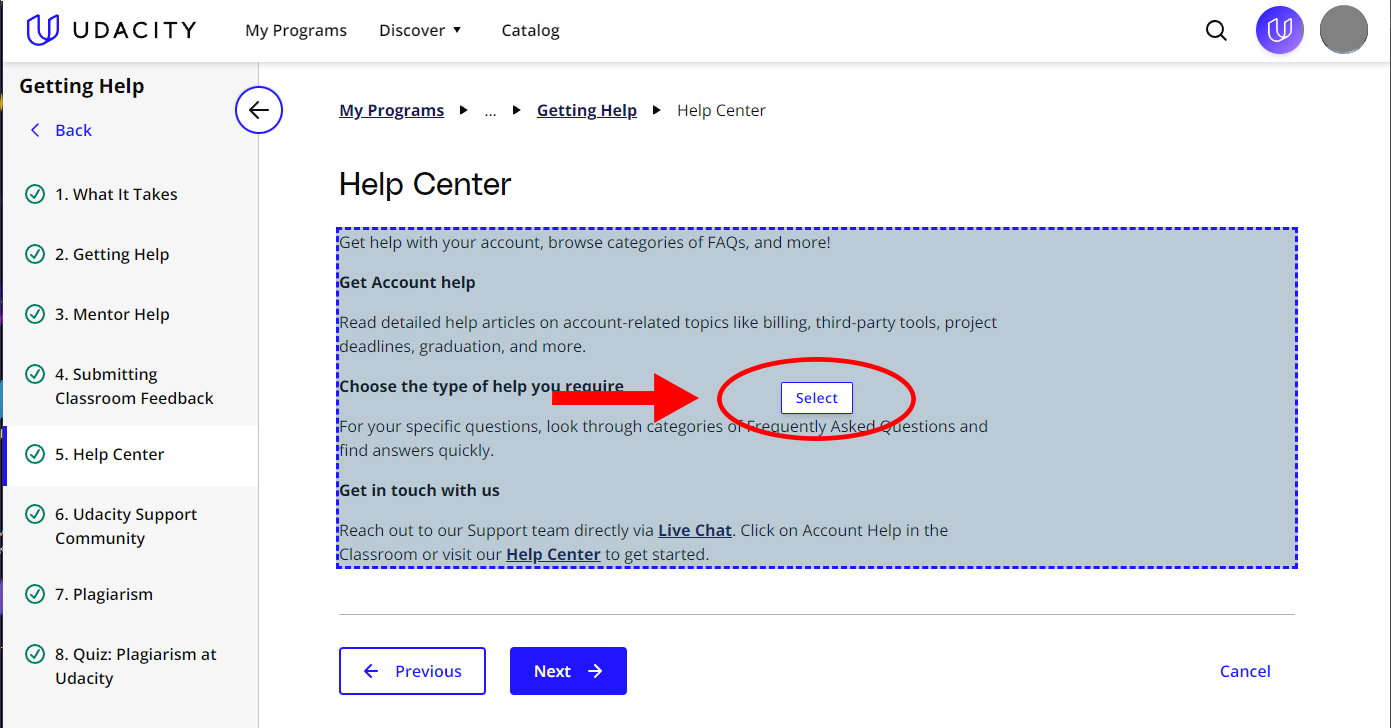Click the Help Center page heading
1391x728 pixels.
point(425,184)
